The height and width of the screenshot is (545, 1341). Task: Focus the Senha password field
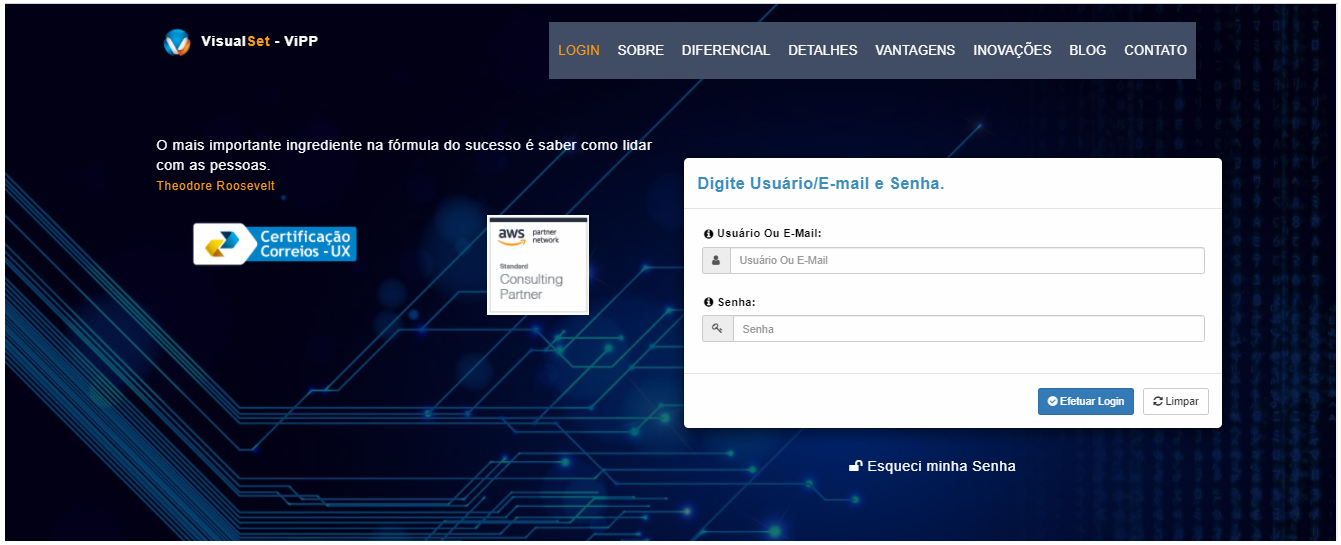pyautogui.click(x=969, y=329)
